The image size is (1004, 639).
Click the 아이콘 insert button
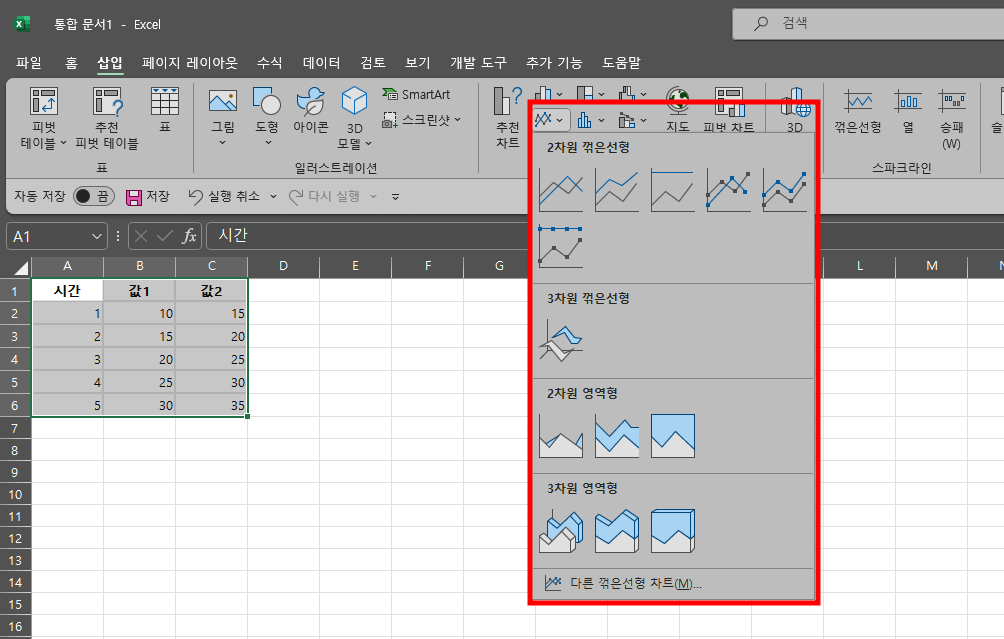point(311,109)
